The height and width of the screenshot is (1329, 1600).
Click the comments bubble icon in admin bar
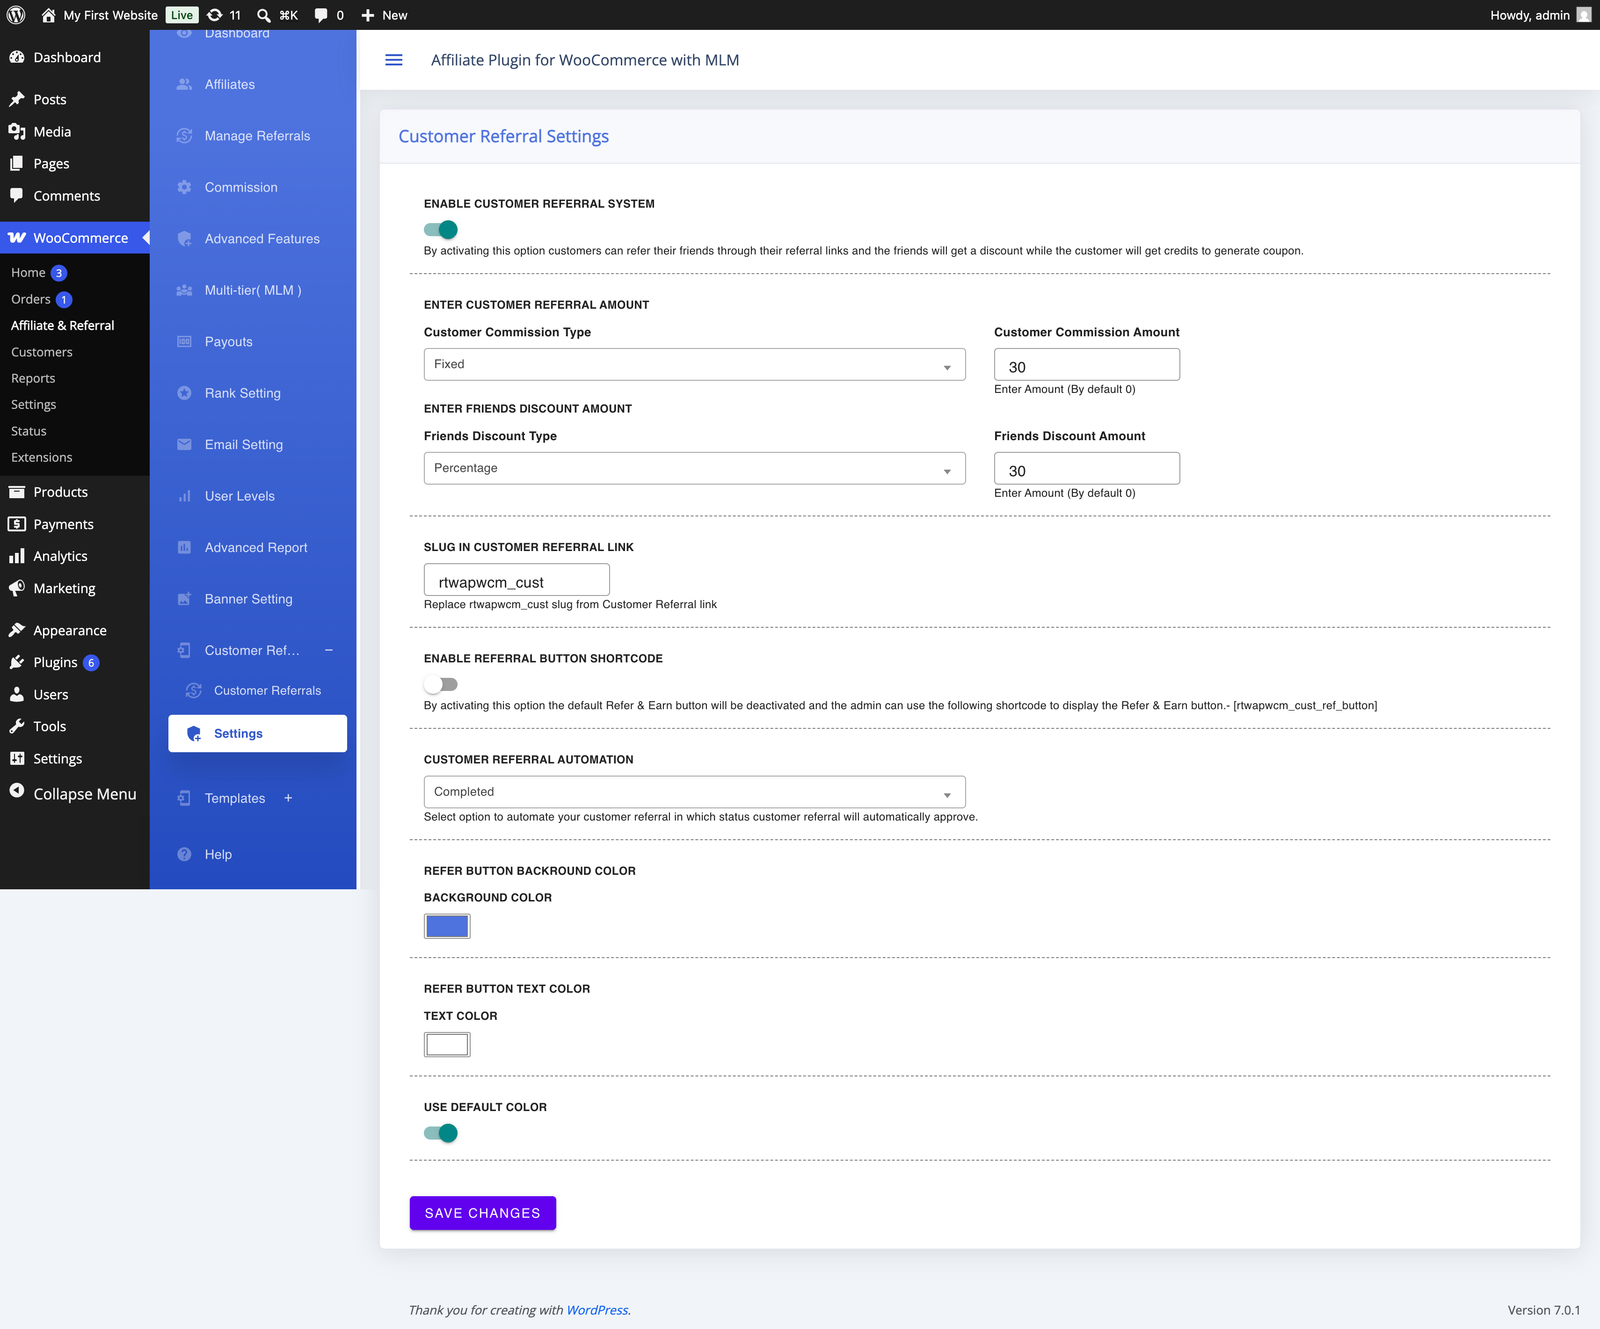point(321,15)
